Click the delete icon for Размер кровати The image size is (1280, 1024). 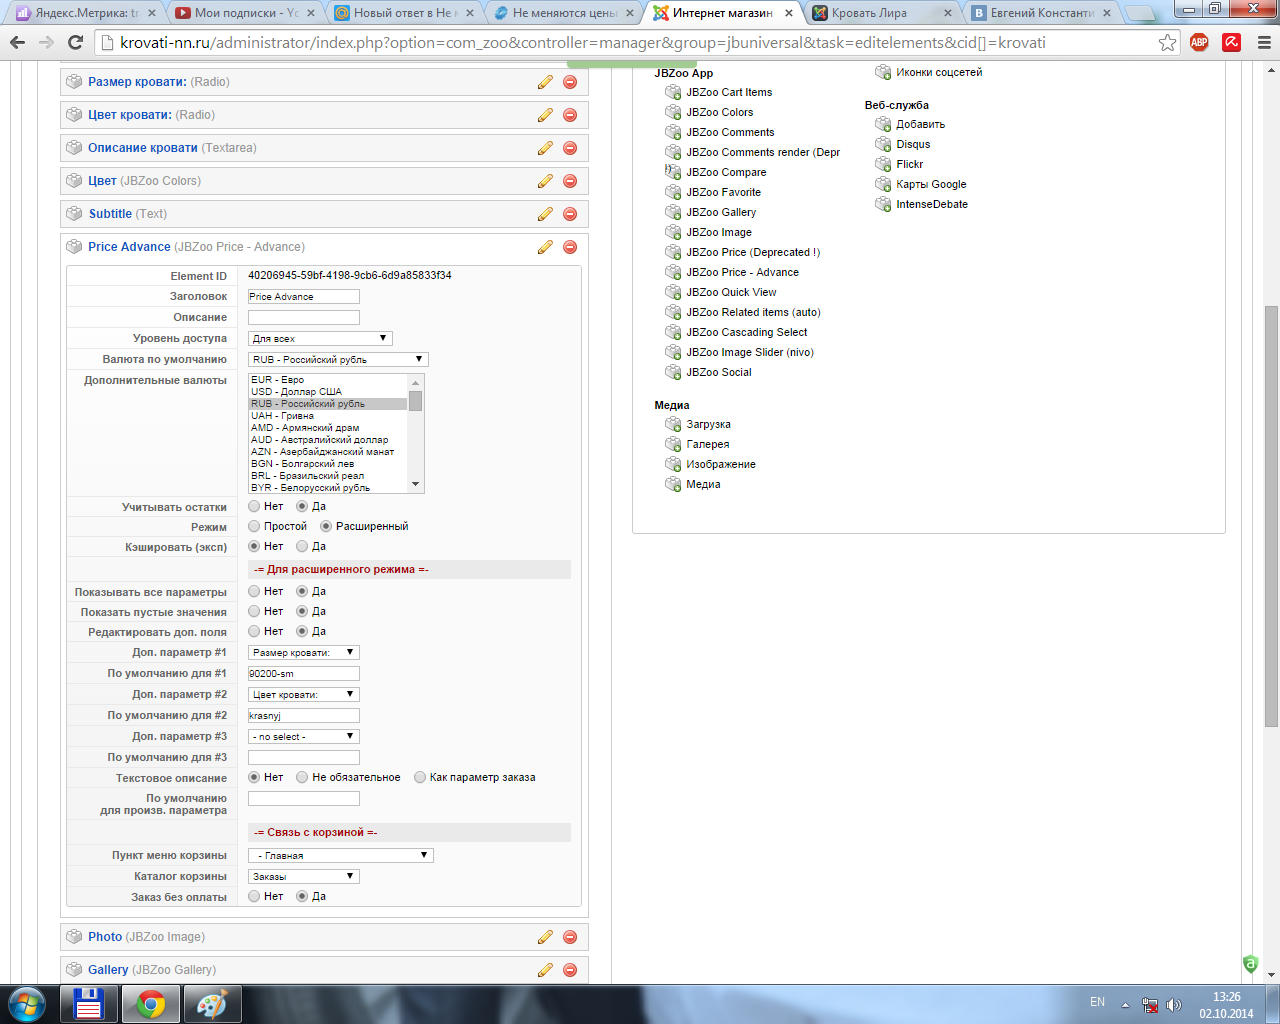[570, 82]
